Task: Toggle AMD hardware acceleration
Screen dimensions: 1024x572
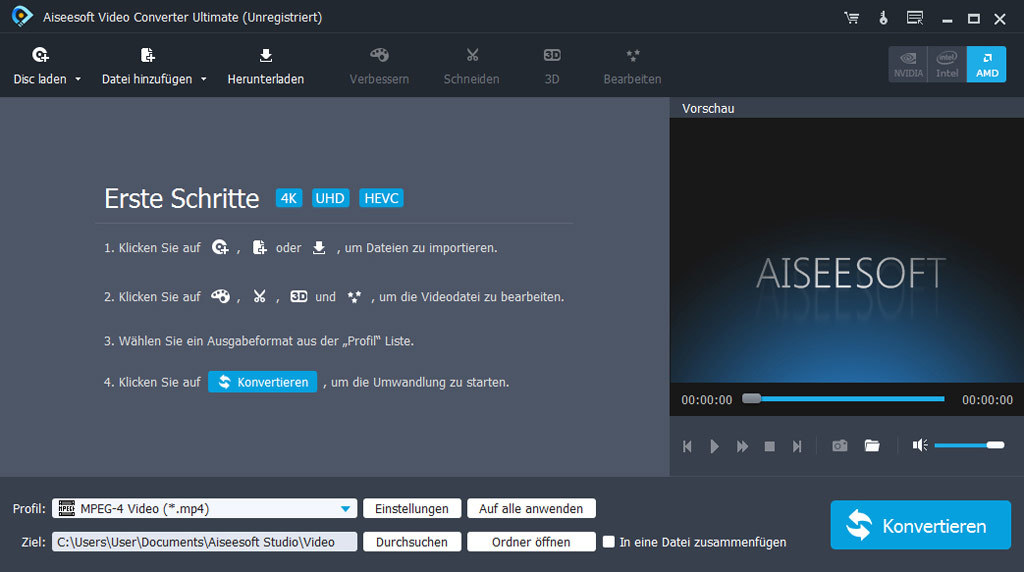Action: pyautogui.click(x=987, y=64)
